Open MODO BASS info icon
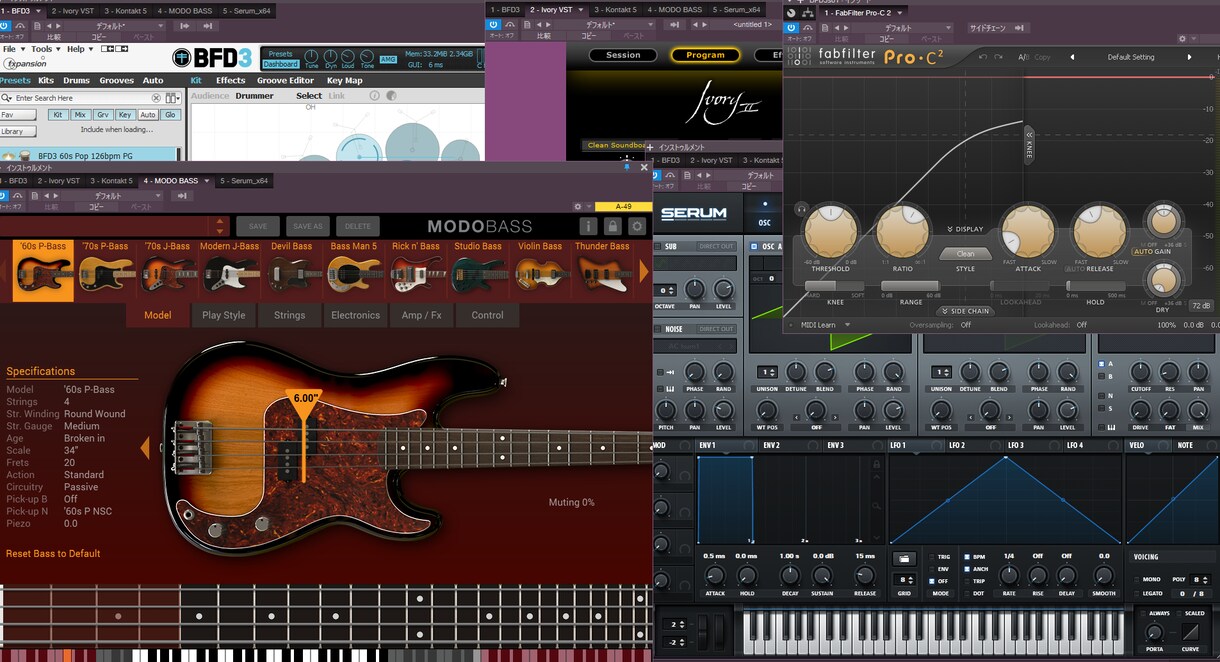Viewport: 1220px width, 662px height. [589, 226]
